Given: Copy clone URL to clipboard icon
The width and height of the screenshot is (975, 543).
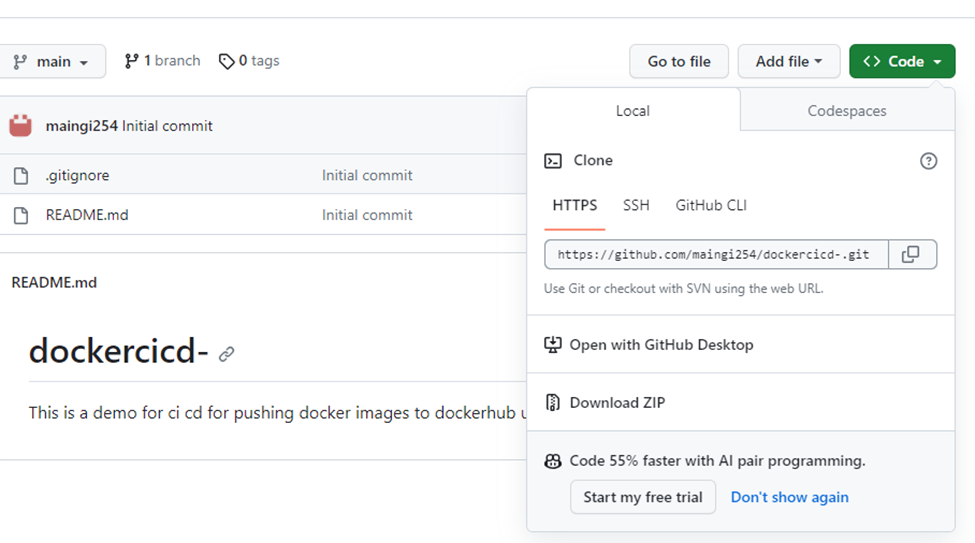Looking at the screenshot, I should pos(912,254).
